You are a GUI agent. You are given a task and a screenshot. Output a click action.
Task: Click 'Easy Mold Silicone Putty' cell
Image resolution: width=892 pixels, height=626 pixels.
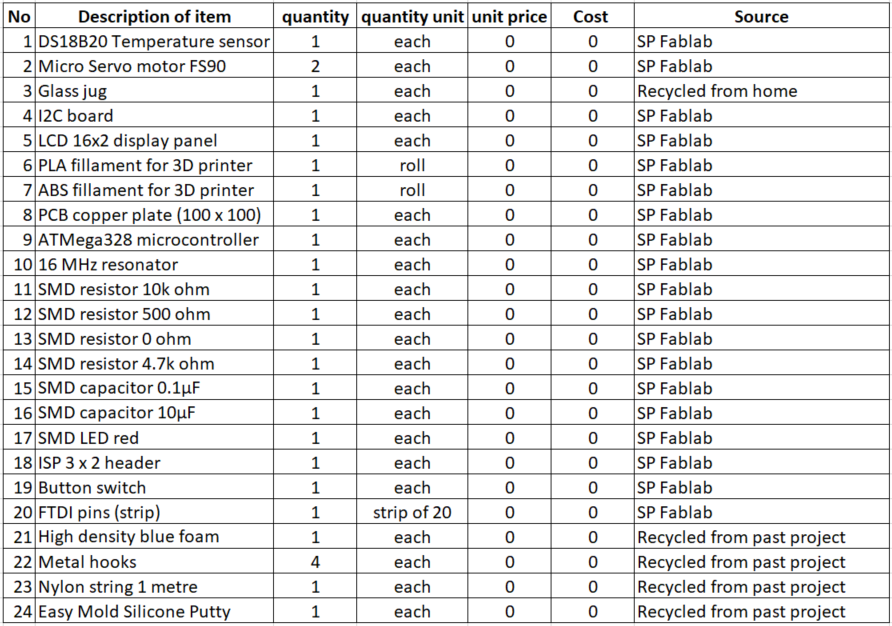154,611
